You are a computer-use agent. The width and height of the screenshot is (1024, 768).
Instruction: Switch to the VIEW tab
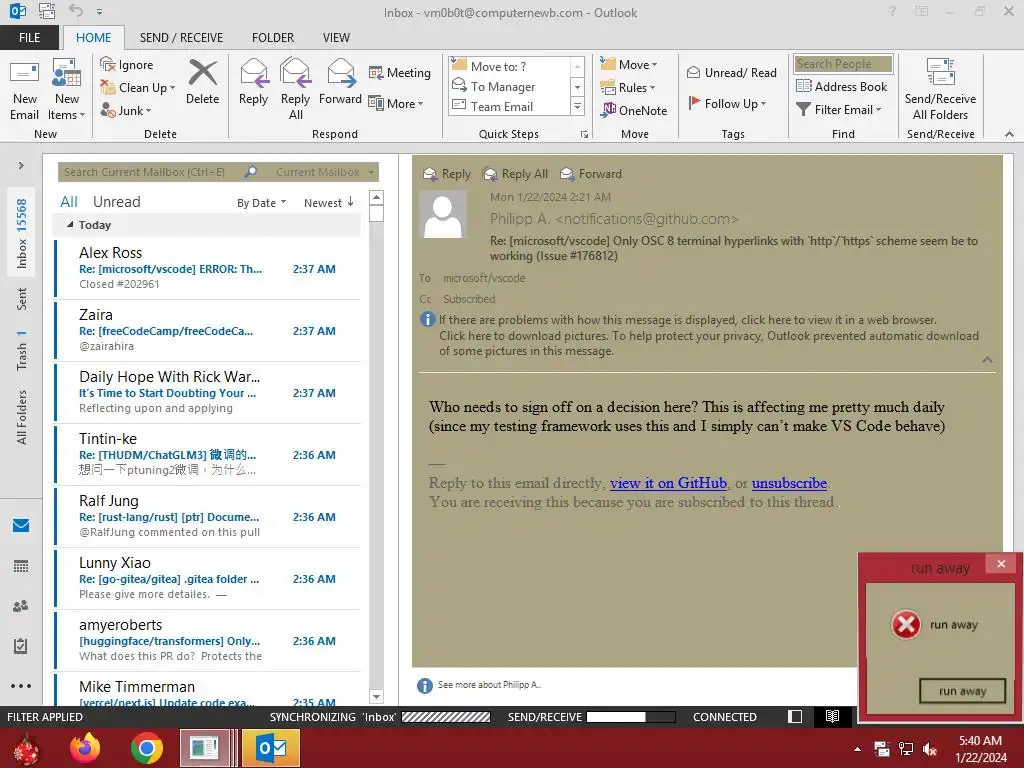(336, 38)
